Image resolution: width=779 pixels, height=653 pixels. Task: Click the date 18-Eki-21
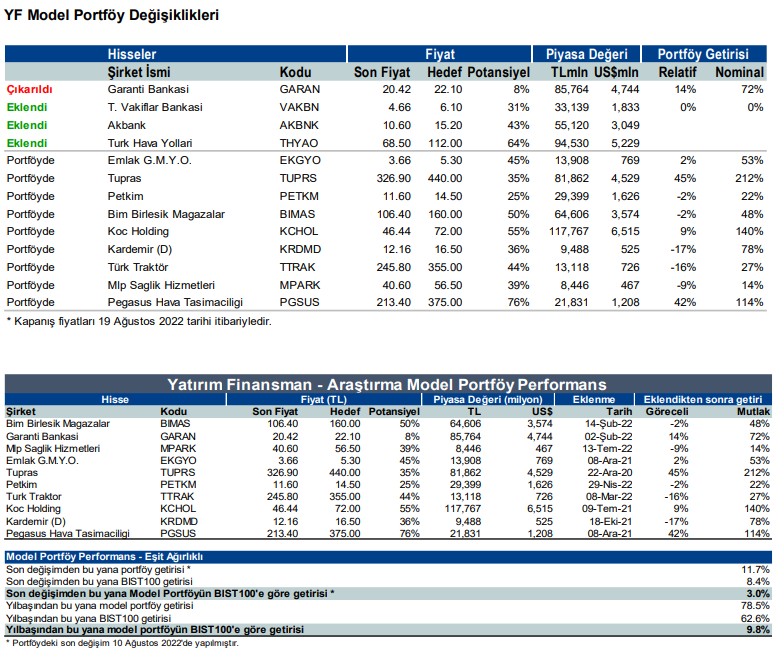click(611, 522)
